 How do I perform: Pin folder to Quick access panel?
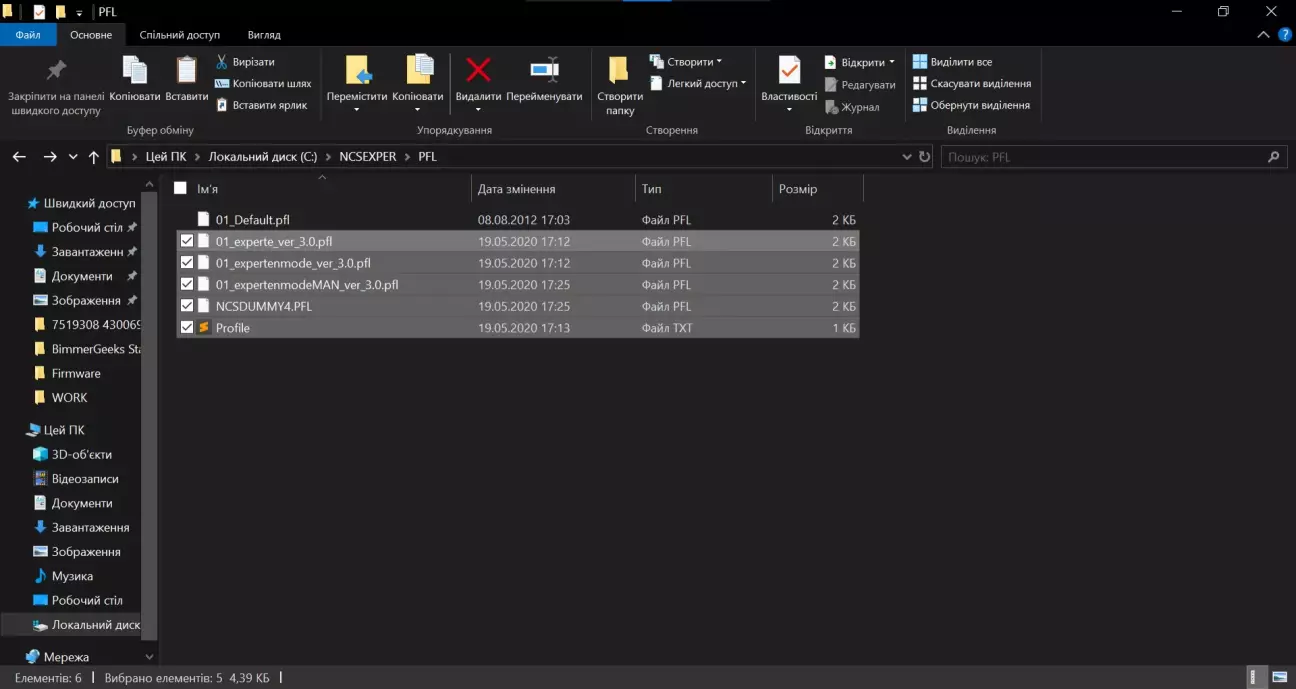[x=55, y=87]
